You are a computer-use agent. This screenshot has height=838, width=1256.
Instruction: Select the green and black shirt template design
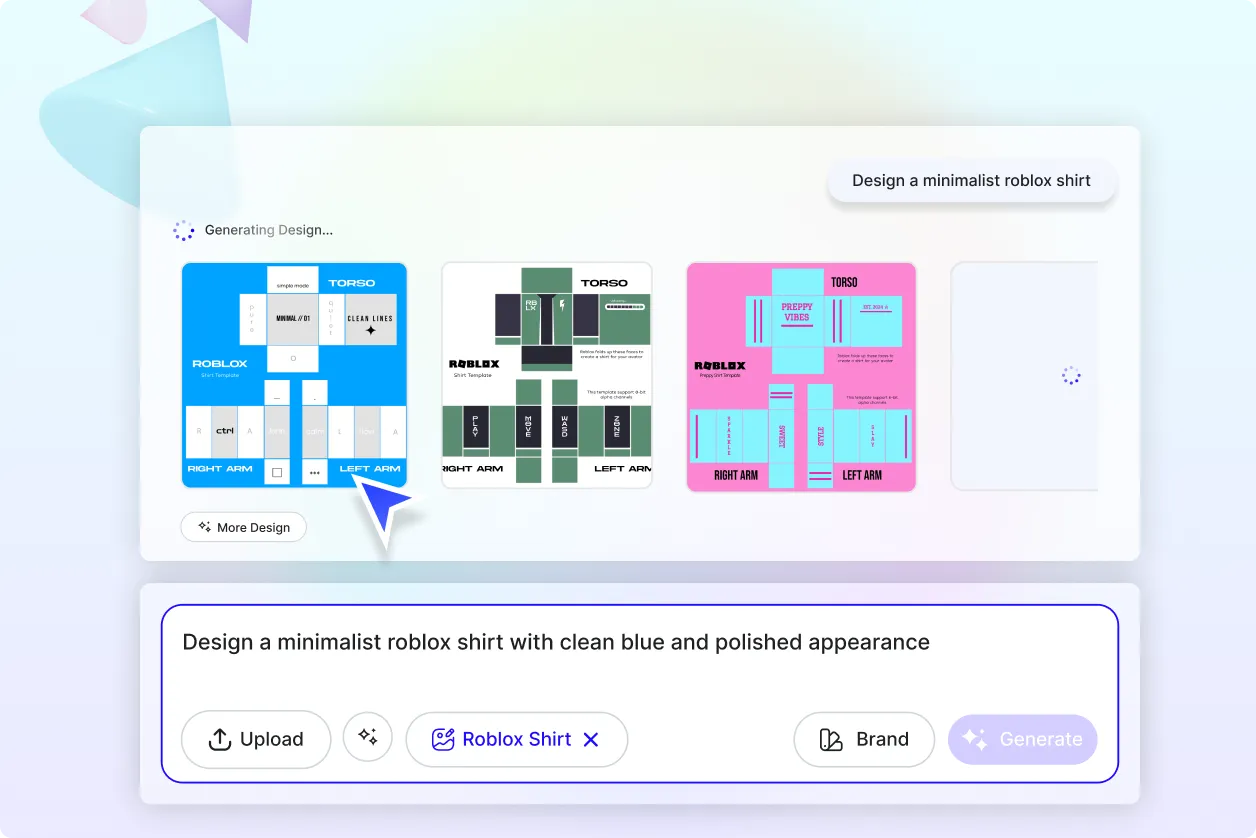547,376
